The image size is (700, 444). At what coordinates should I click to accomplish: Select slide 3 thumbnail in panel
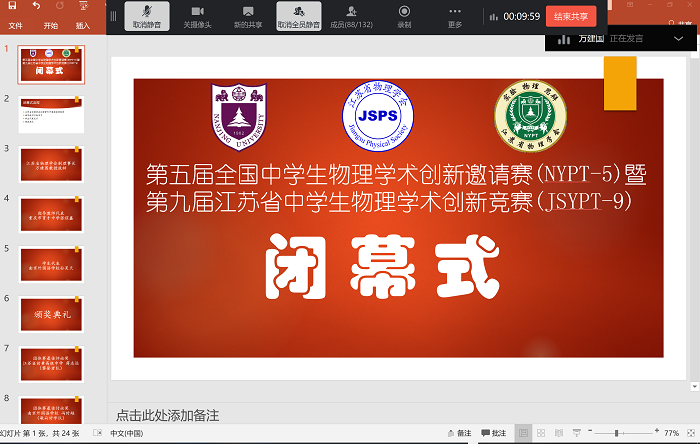(x=51, y=164)
